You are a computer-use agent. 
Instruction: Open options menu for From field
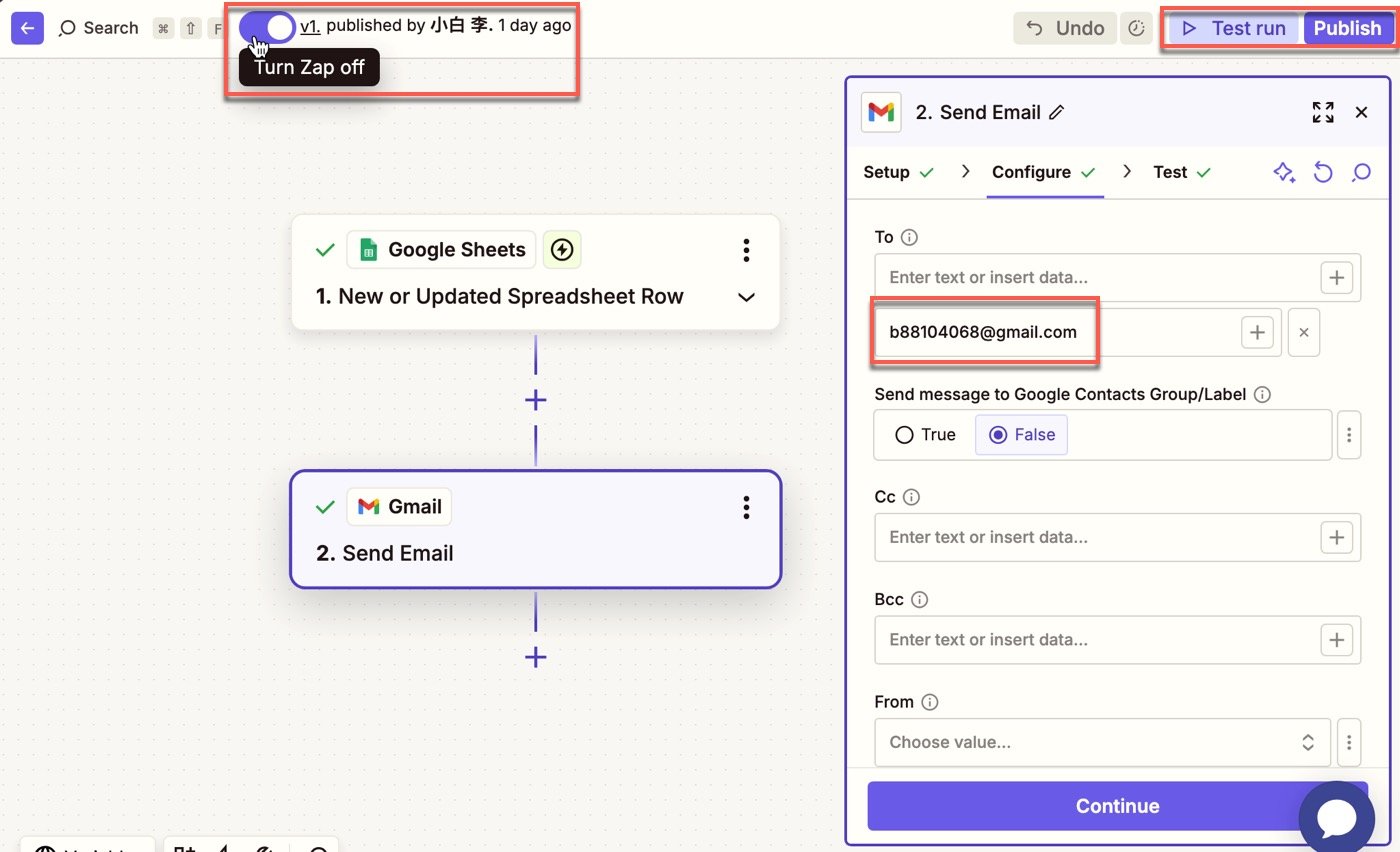(1349, 743)
